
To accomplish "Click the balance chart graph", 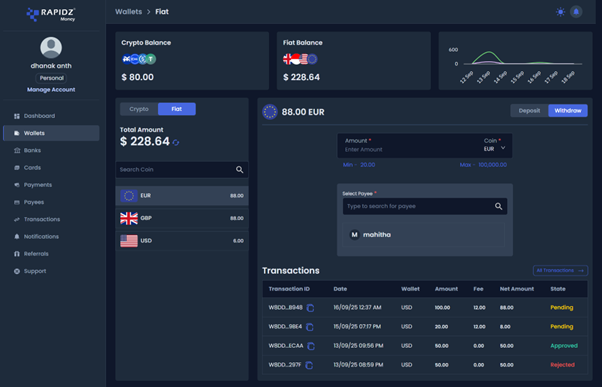I will click(x=516, y=61).
